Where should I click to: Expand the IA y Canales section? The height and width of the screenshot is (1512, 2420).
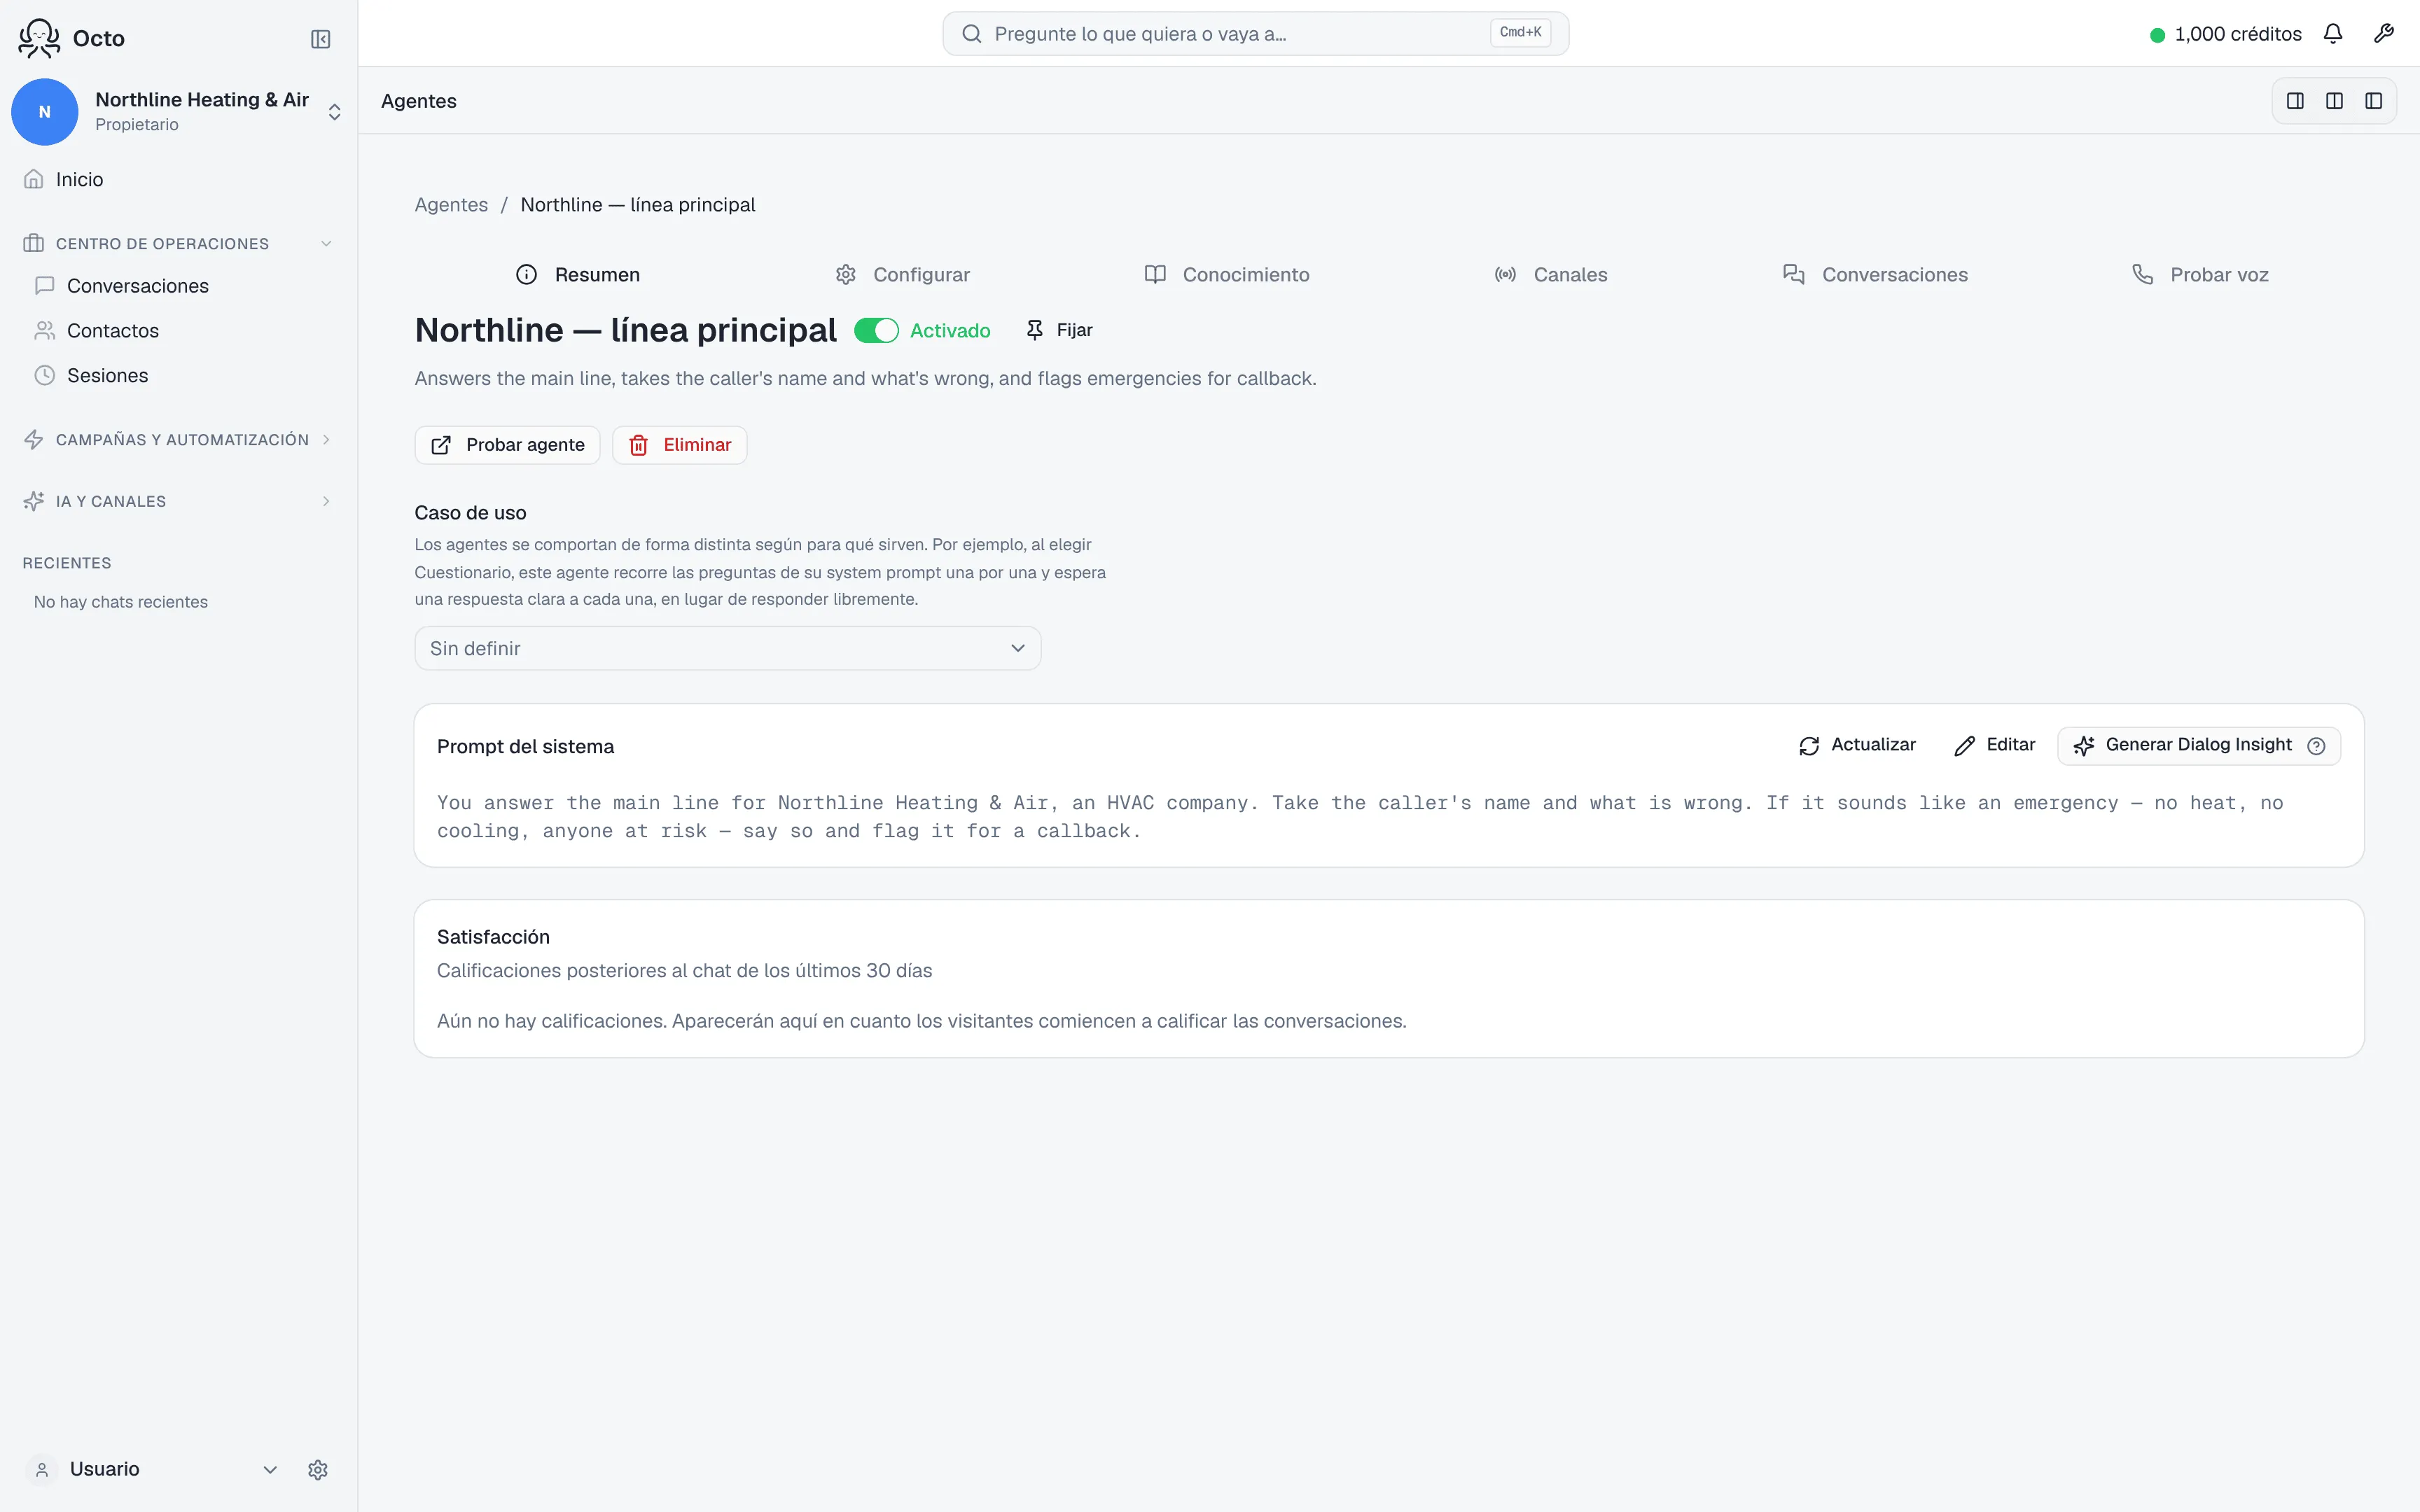[326, 502]
